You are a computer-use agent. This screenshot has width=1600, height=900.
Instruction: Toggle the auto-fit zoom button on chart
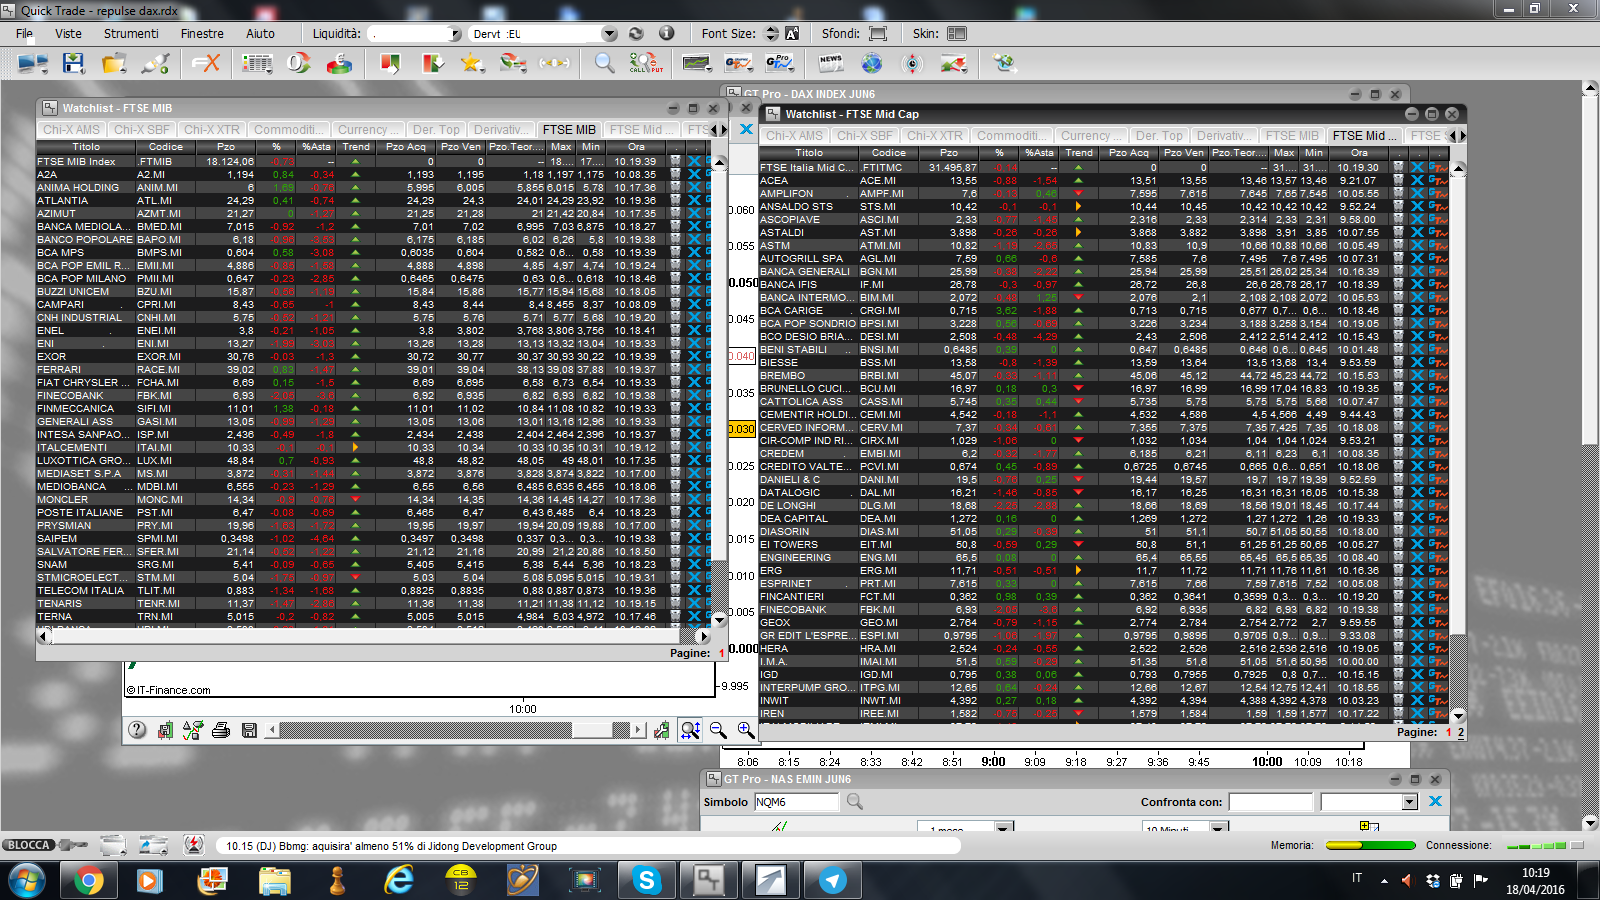click(690, 730)
